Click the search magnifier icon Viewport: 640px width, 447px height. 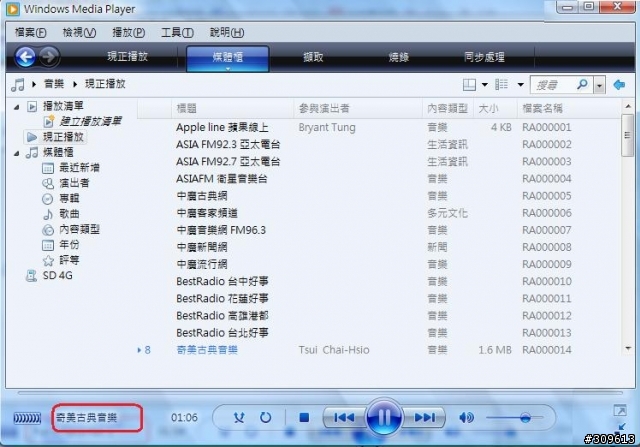[x=582, y=85]
